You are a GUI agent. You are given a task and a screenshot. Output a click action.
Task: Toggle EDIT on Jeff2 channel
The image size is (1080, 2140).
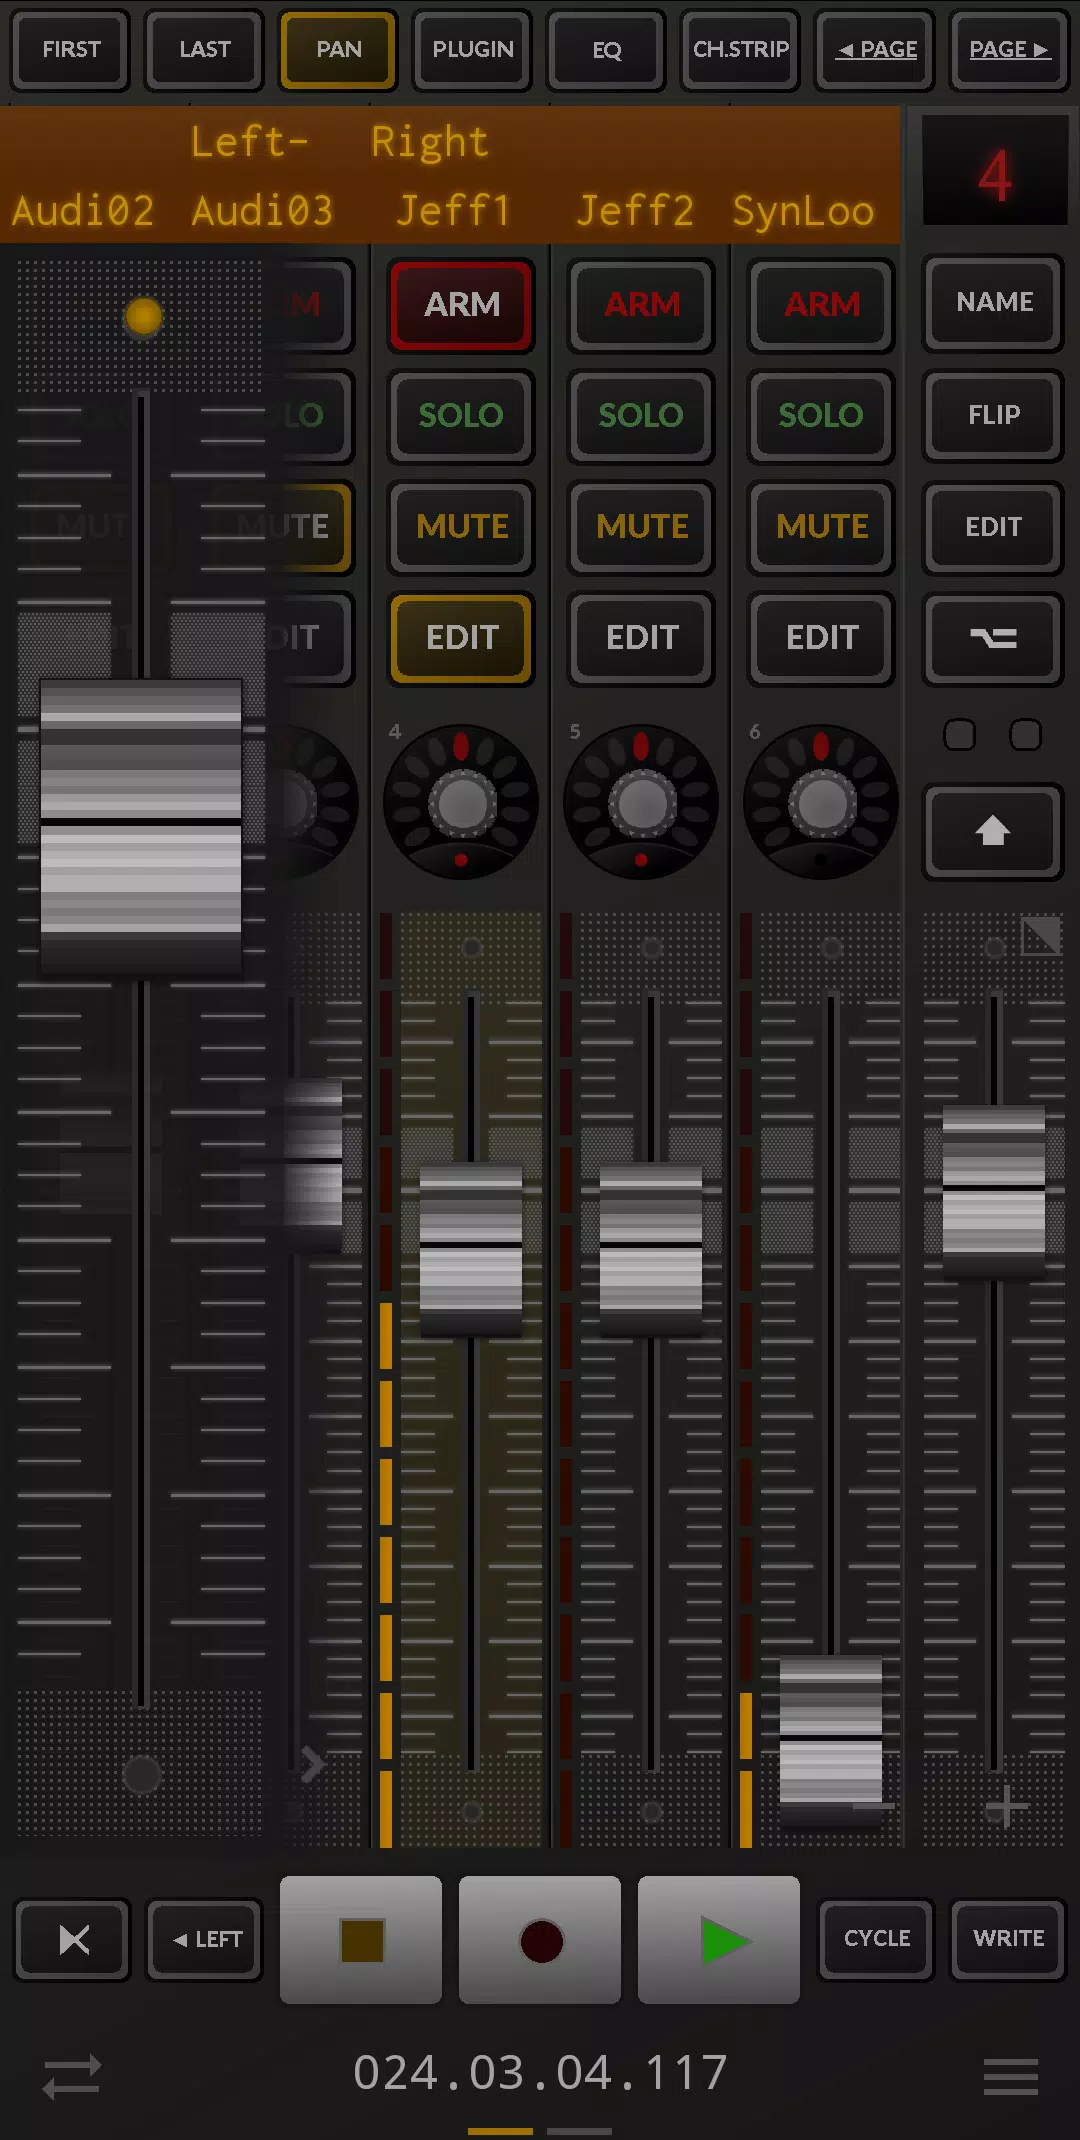[641, 638]
